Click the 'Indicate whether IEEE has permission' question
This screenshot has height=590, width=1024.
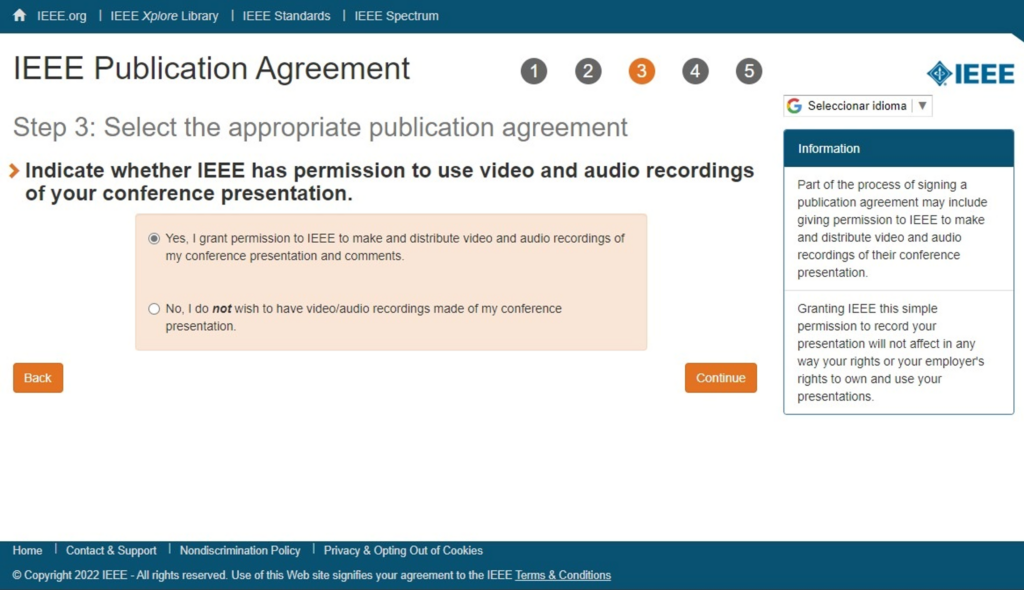point(389,182)
